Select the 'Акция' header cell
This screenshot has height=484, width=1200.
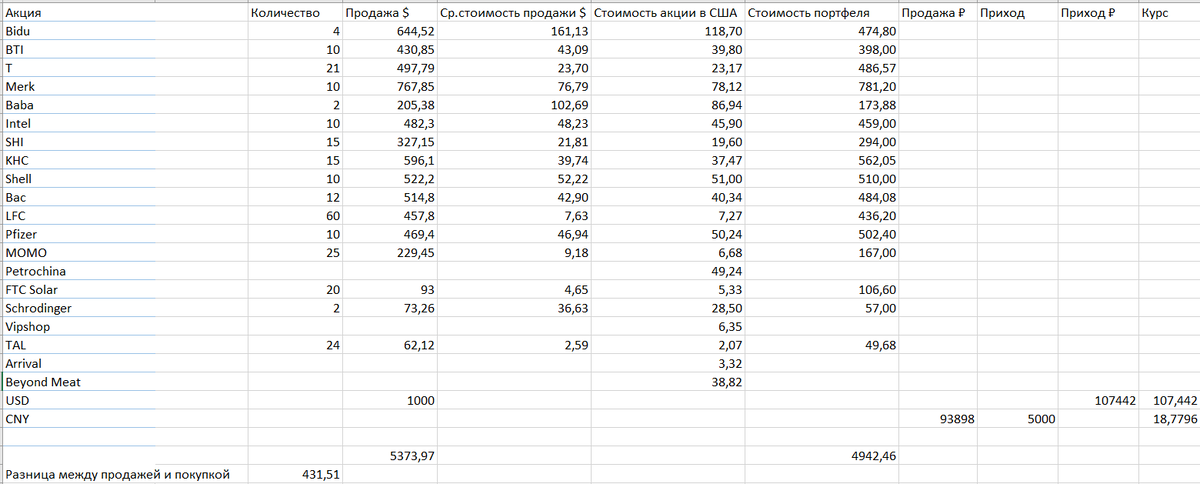pyautogui.click(x=124, y=14)
